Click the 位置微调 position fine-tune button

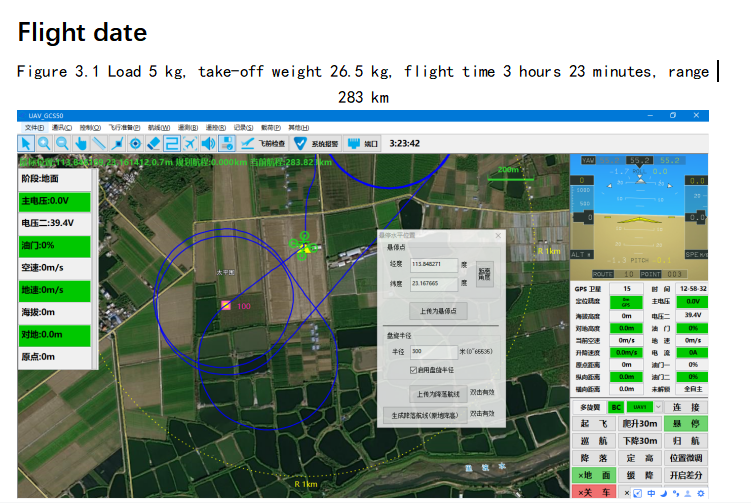686,458
